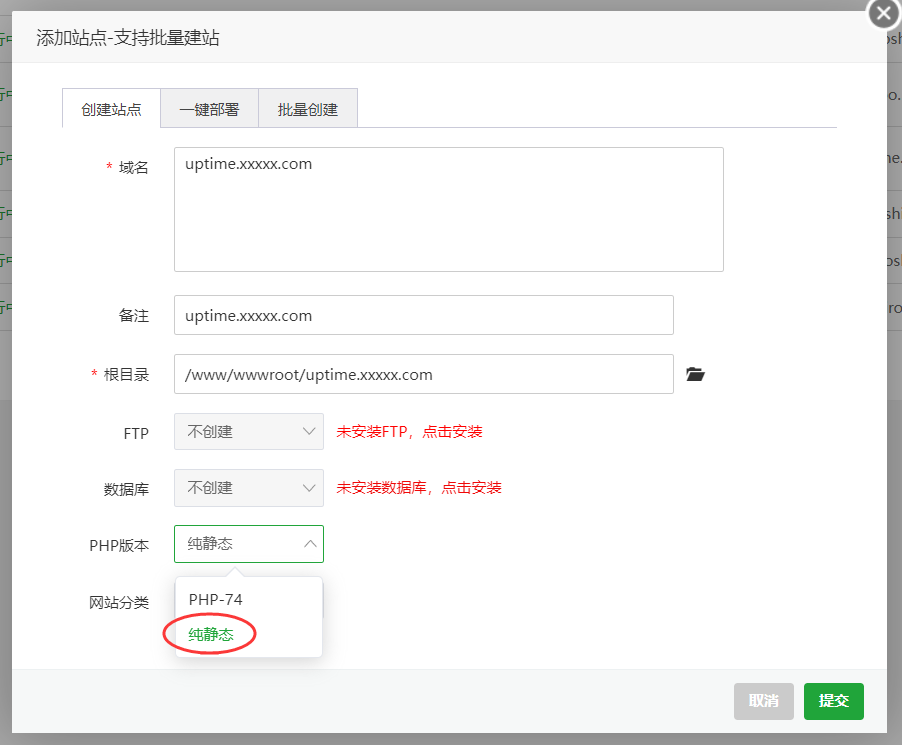Click the 未安装FTP，点击安装 link
902x745 pixels.
pyautogui.click(x=409, y=432)
